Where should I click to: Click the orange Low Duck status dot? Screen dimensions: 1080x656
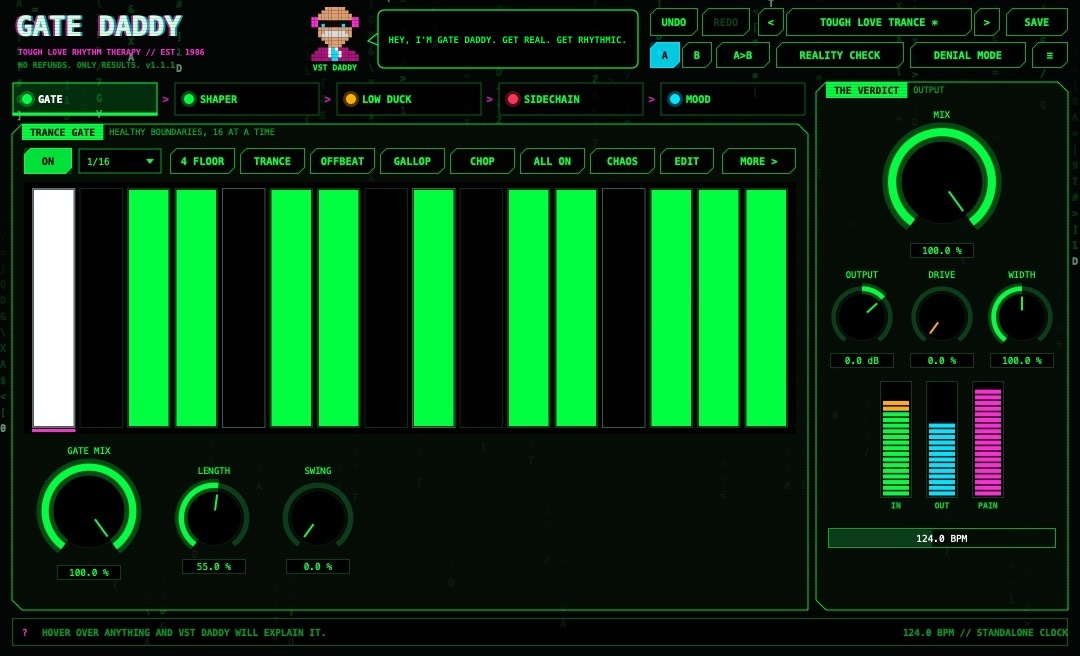(351, 99)
